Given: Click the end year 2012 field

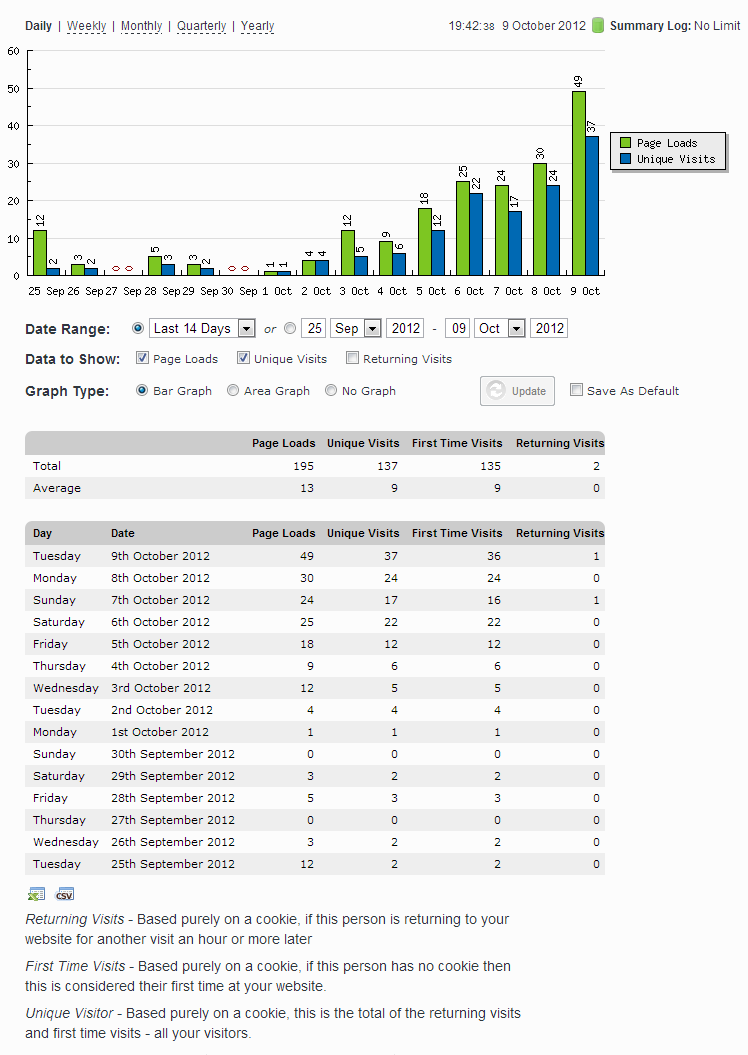Looking at the screenshot, I should pyautogui.click(x=549, y=328).
